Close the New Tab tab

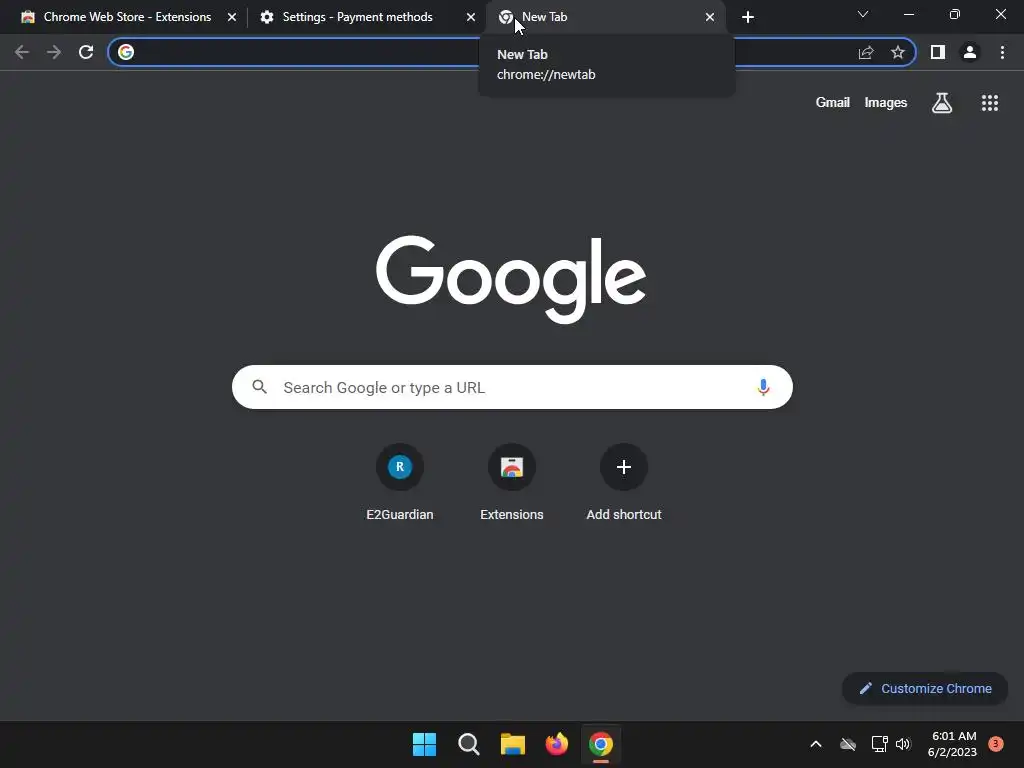710,17
